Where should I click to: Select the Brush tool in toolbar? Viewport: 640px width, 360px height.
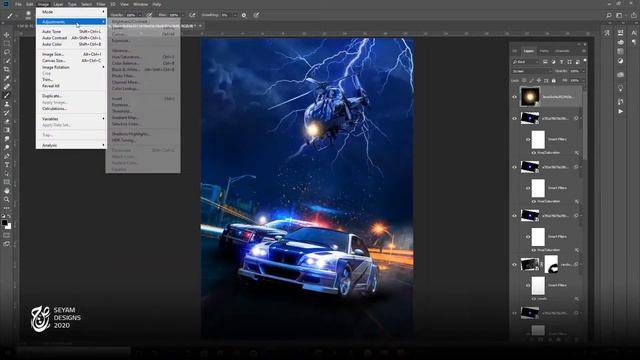coord(7,95)
